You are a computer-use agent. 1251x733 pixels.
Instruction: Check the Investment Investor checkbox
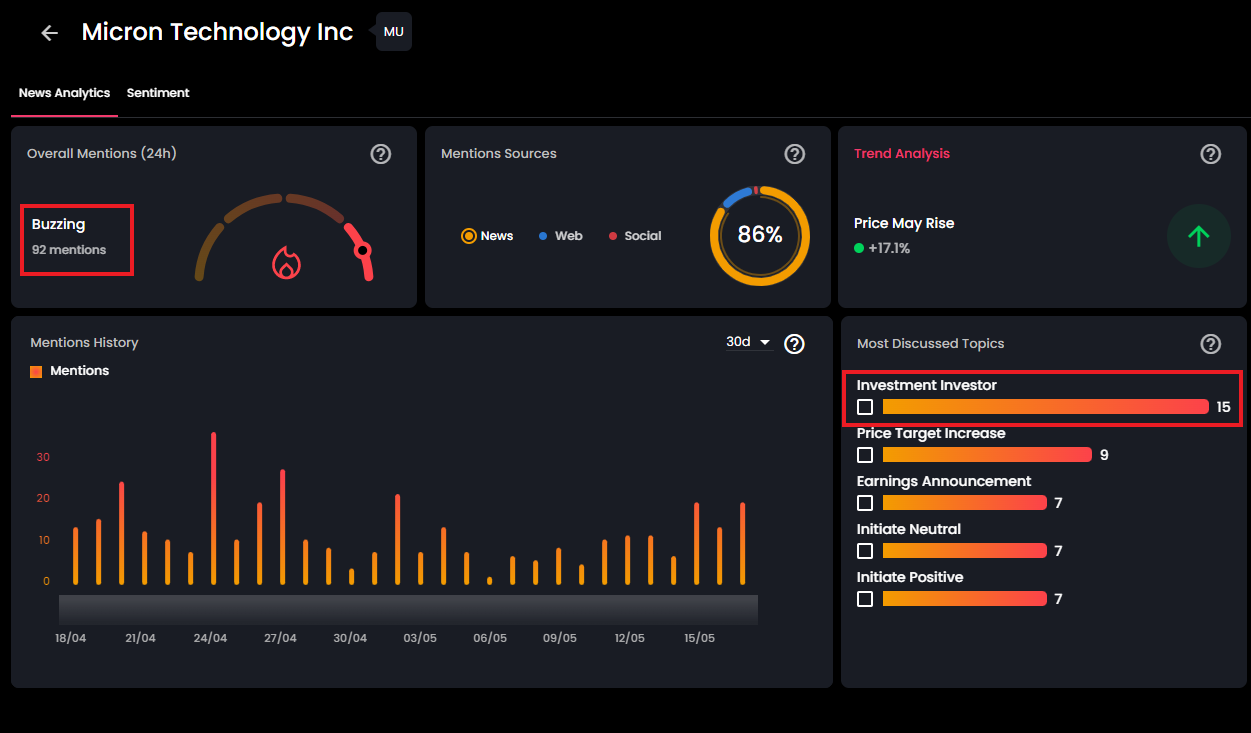click(x=865, y=407)
